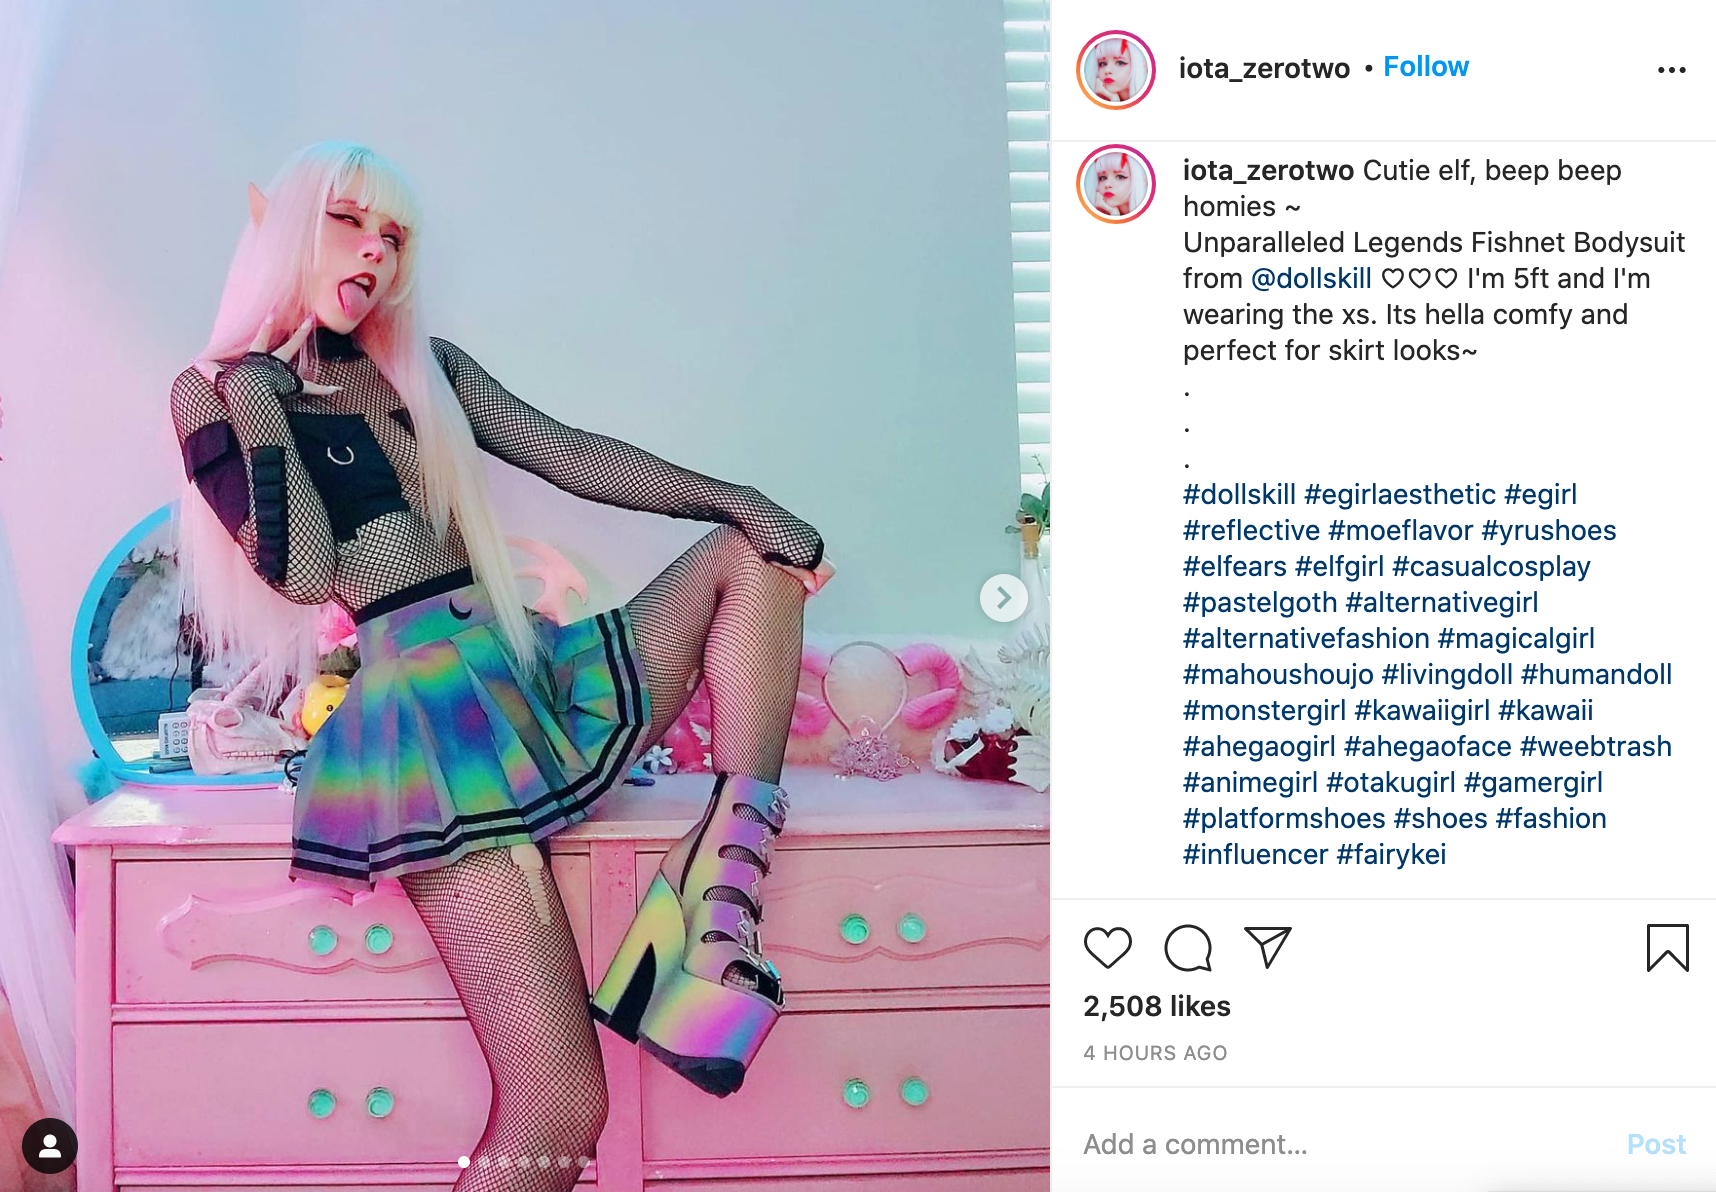1716x1192 pixels.
Task: Open the #pastelgoth hashtag
Action: tap(1260, 602)
